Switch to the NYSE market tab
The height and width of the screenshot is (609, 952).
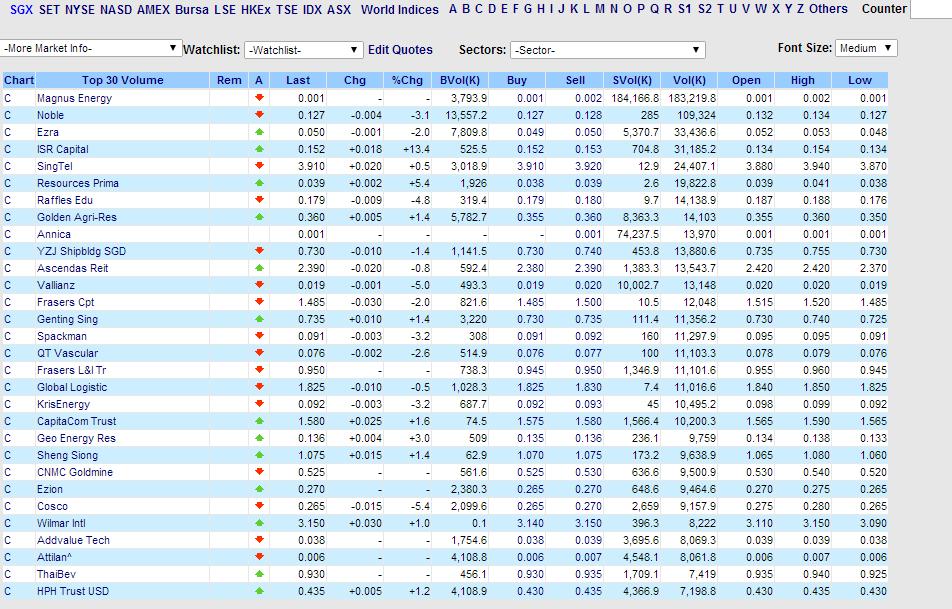[80, 10]
